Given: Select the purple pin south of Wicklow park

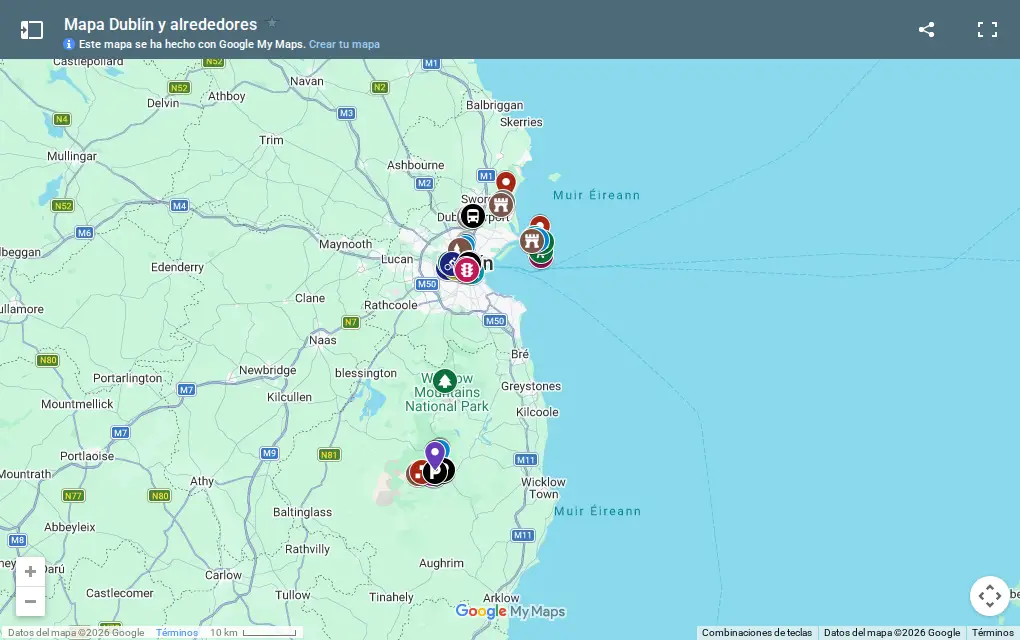Looking at the screenshot, I should click(x=435, y=455).
